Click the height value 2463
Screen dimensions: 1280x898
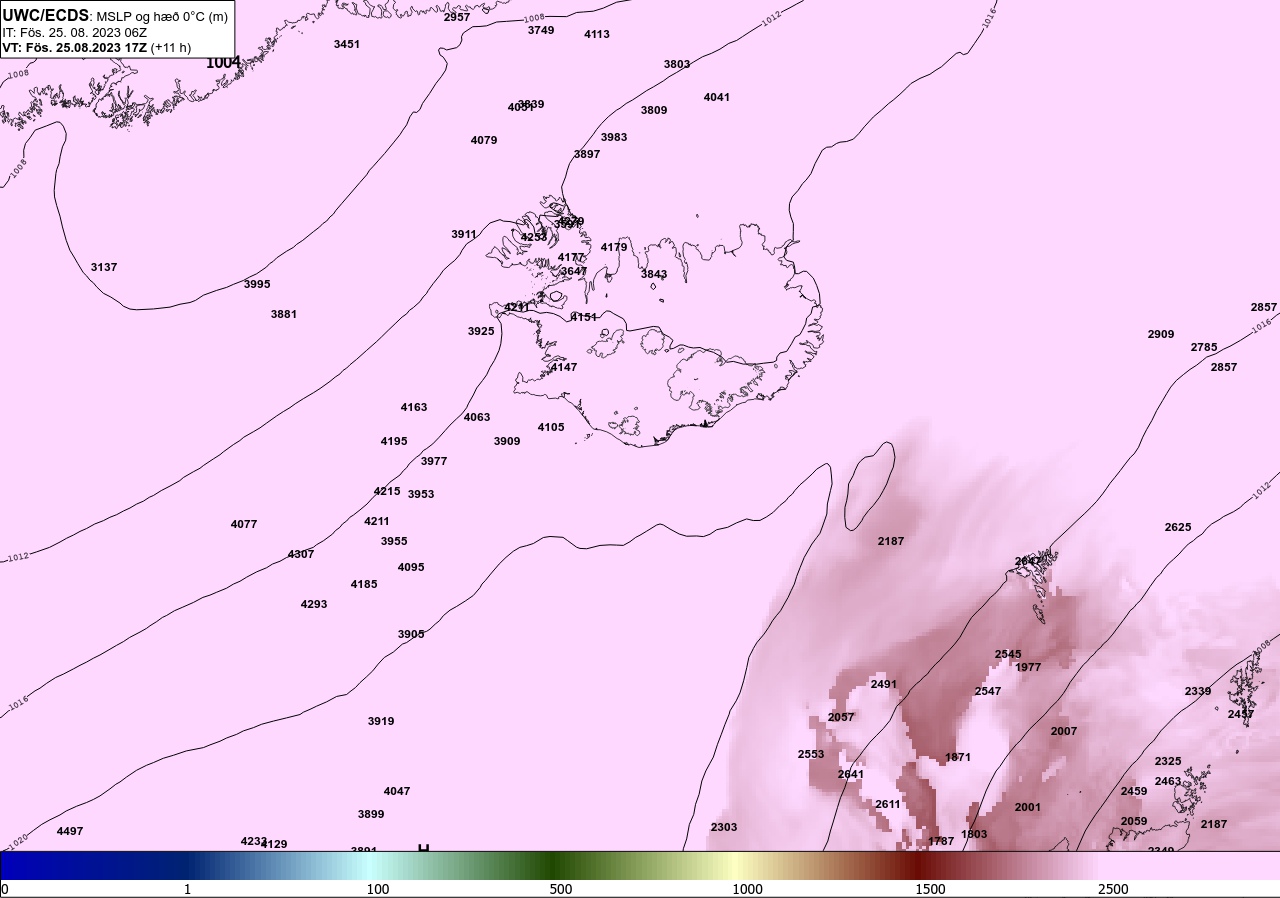coord(1168,781)
